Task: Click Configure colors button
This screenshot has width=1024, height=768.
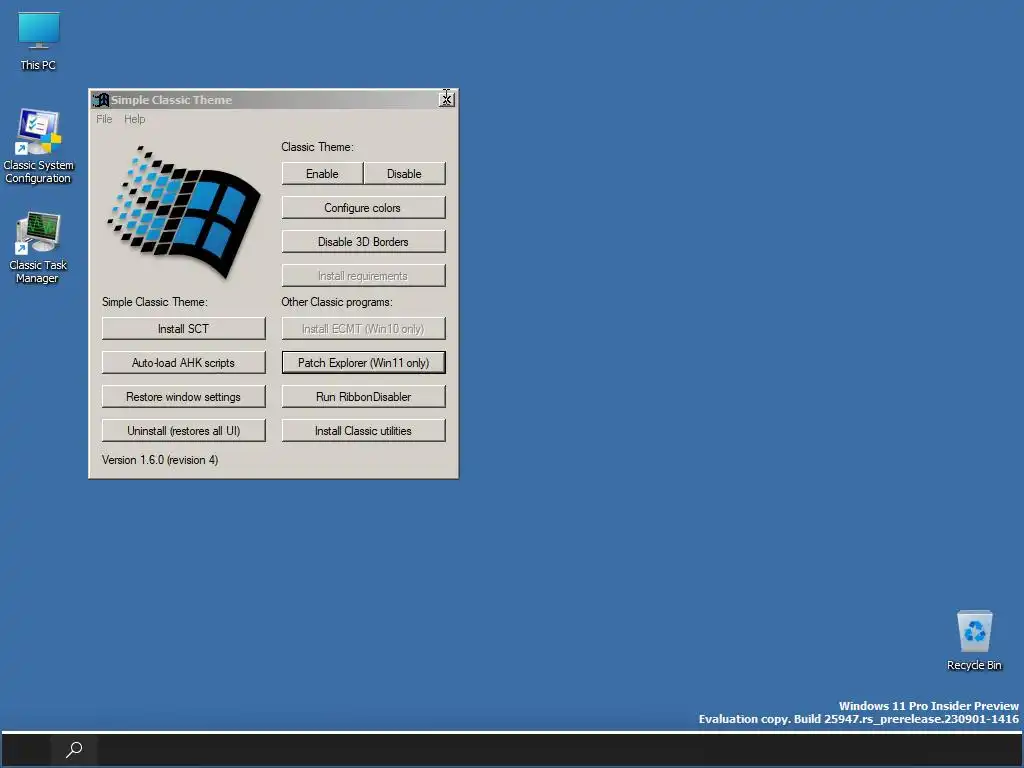Action: [363, 208]
